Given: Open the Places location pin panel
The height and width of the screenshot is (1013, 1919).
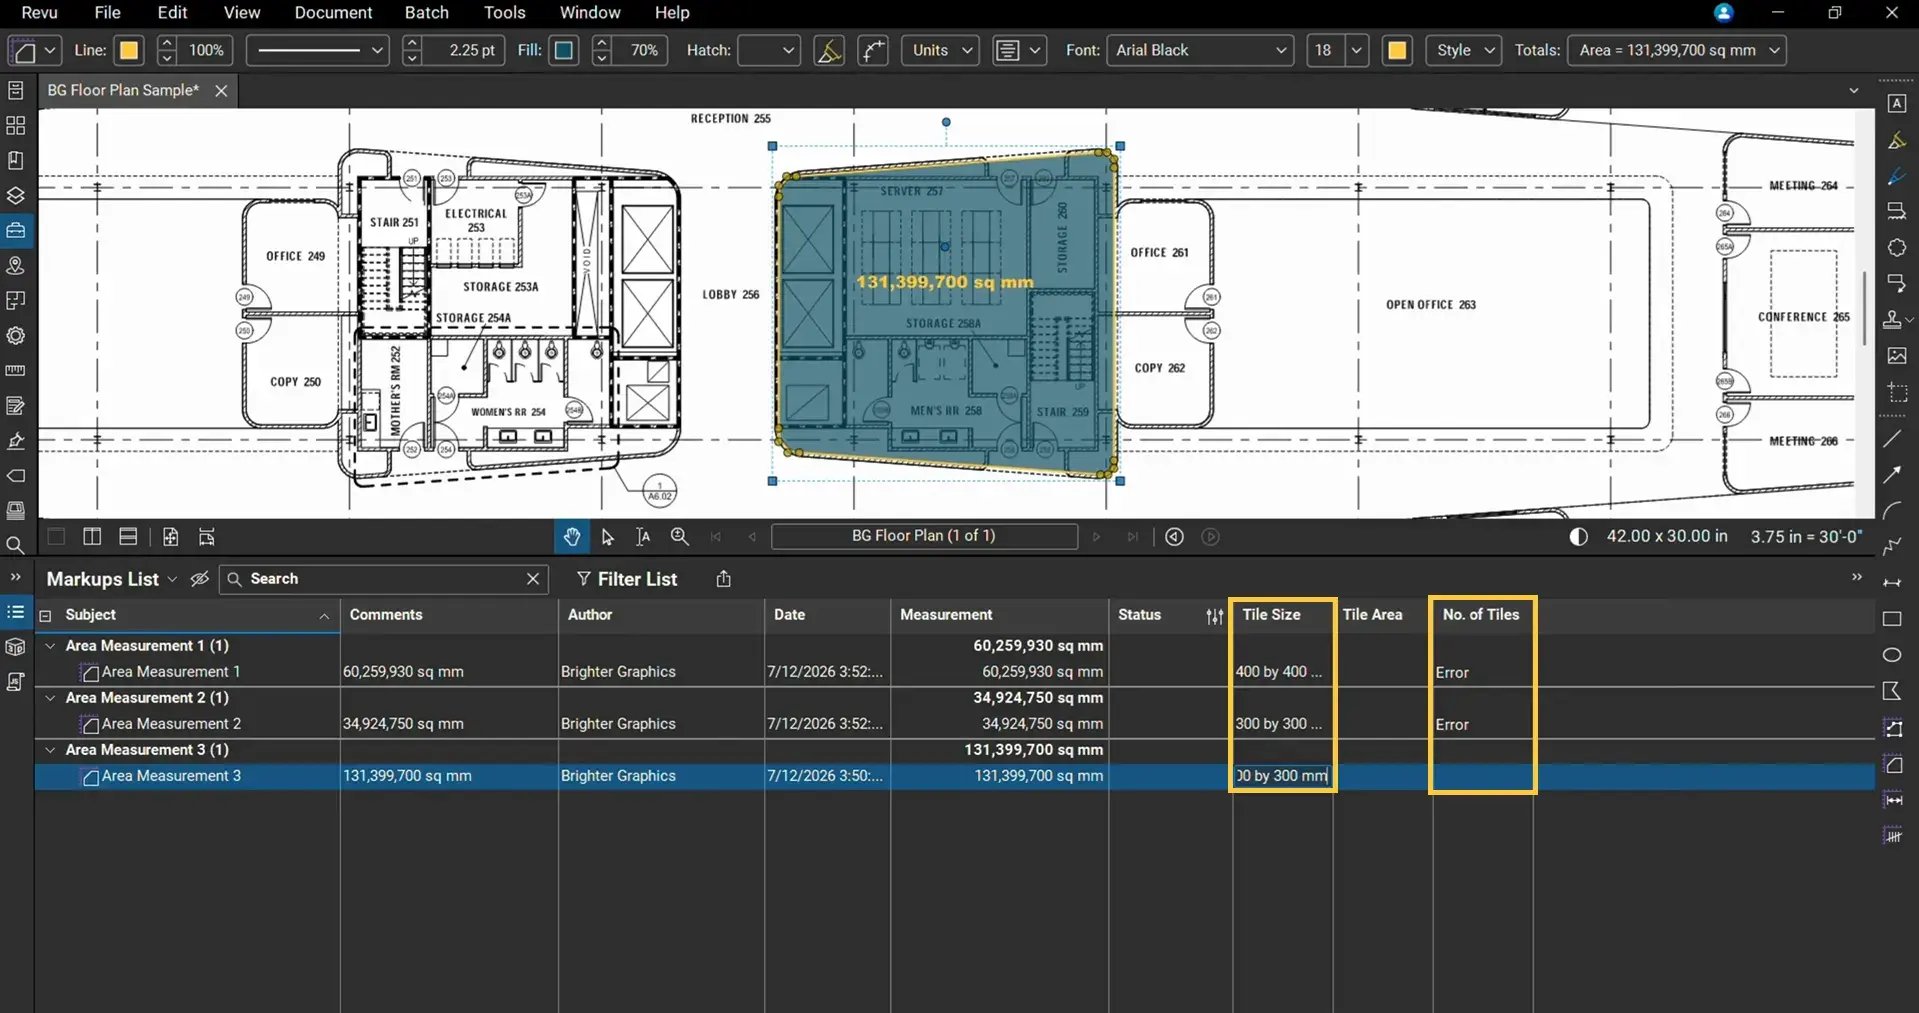Looking at the screenshot, I should pyautogui.click(x=15, y=265).
